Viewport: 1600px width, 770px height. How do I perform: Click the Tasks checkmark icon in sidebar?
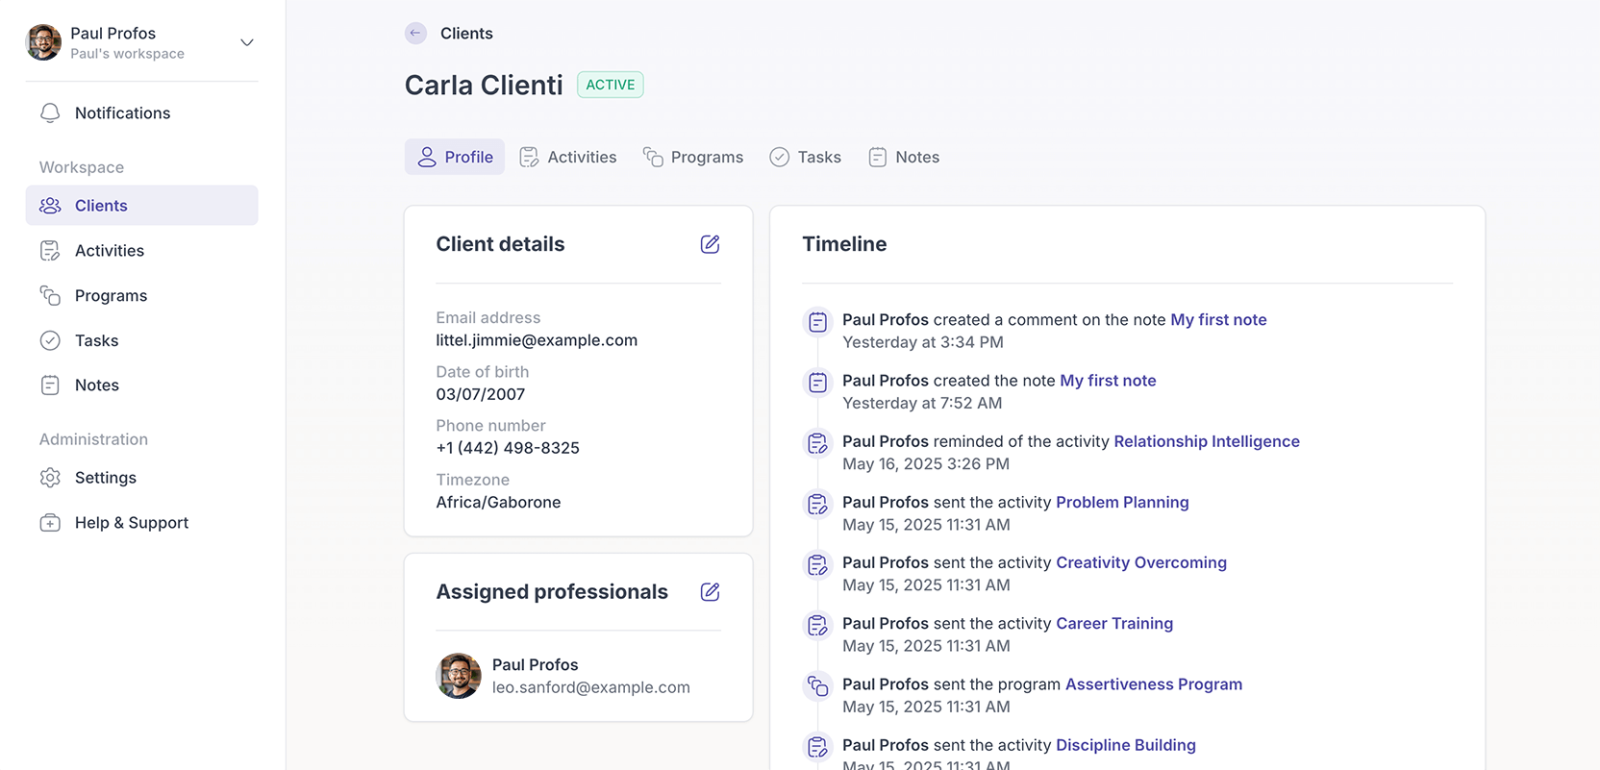(x=50, y=341)
